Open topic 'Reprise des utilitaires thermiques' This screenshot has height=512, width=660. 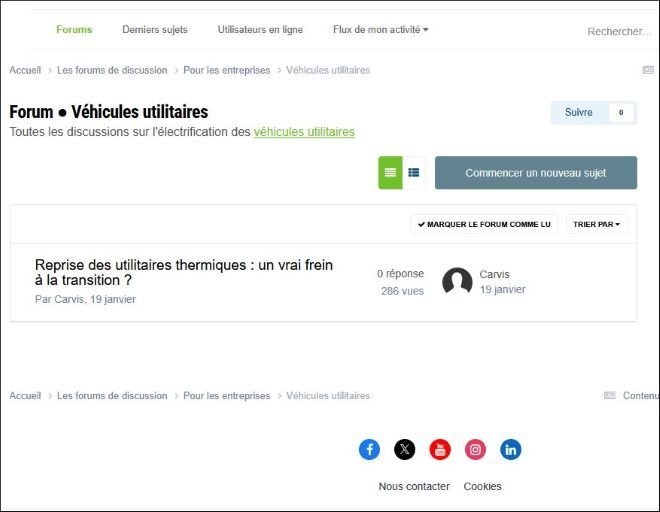[x=184, y=273]
